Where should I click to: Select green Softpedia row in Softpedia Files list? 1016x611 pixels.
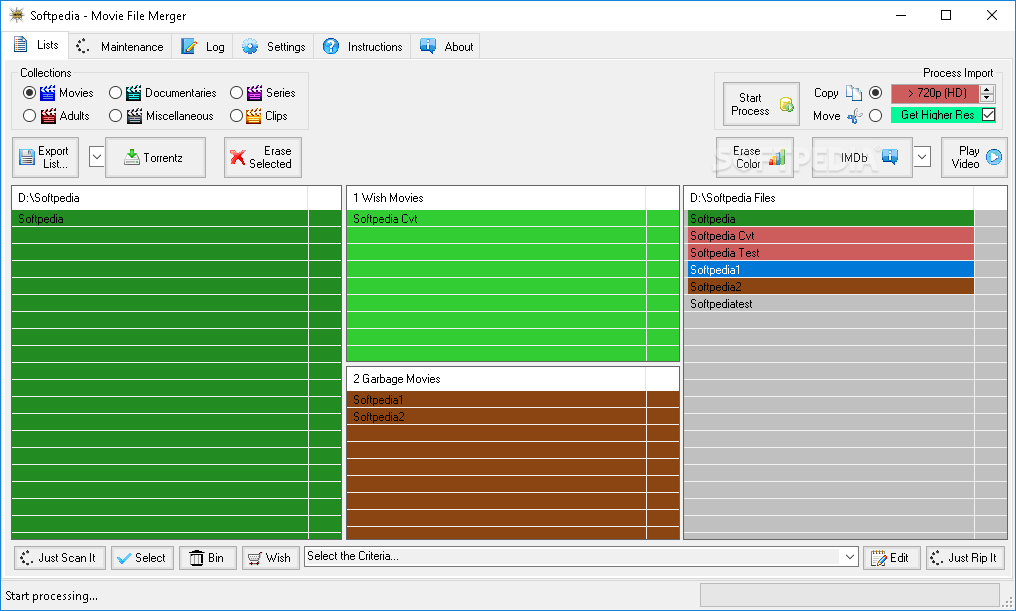(x=831, y=218)
